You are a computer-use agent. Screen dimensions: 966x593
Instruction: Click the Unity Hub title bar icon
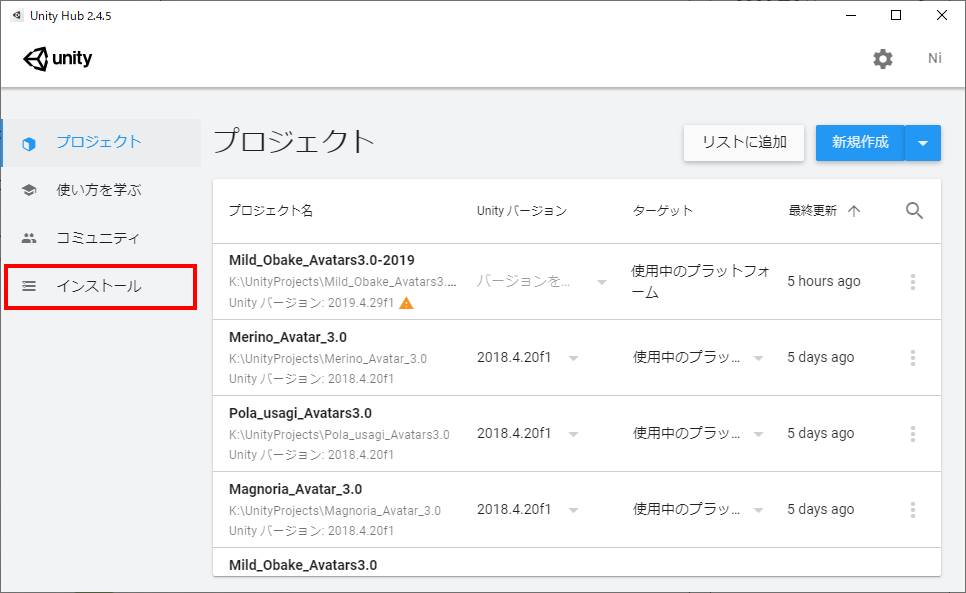coord(17,15)
